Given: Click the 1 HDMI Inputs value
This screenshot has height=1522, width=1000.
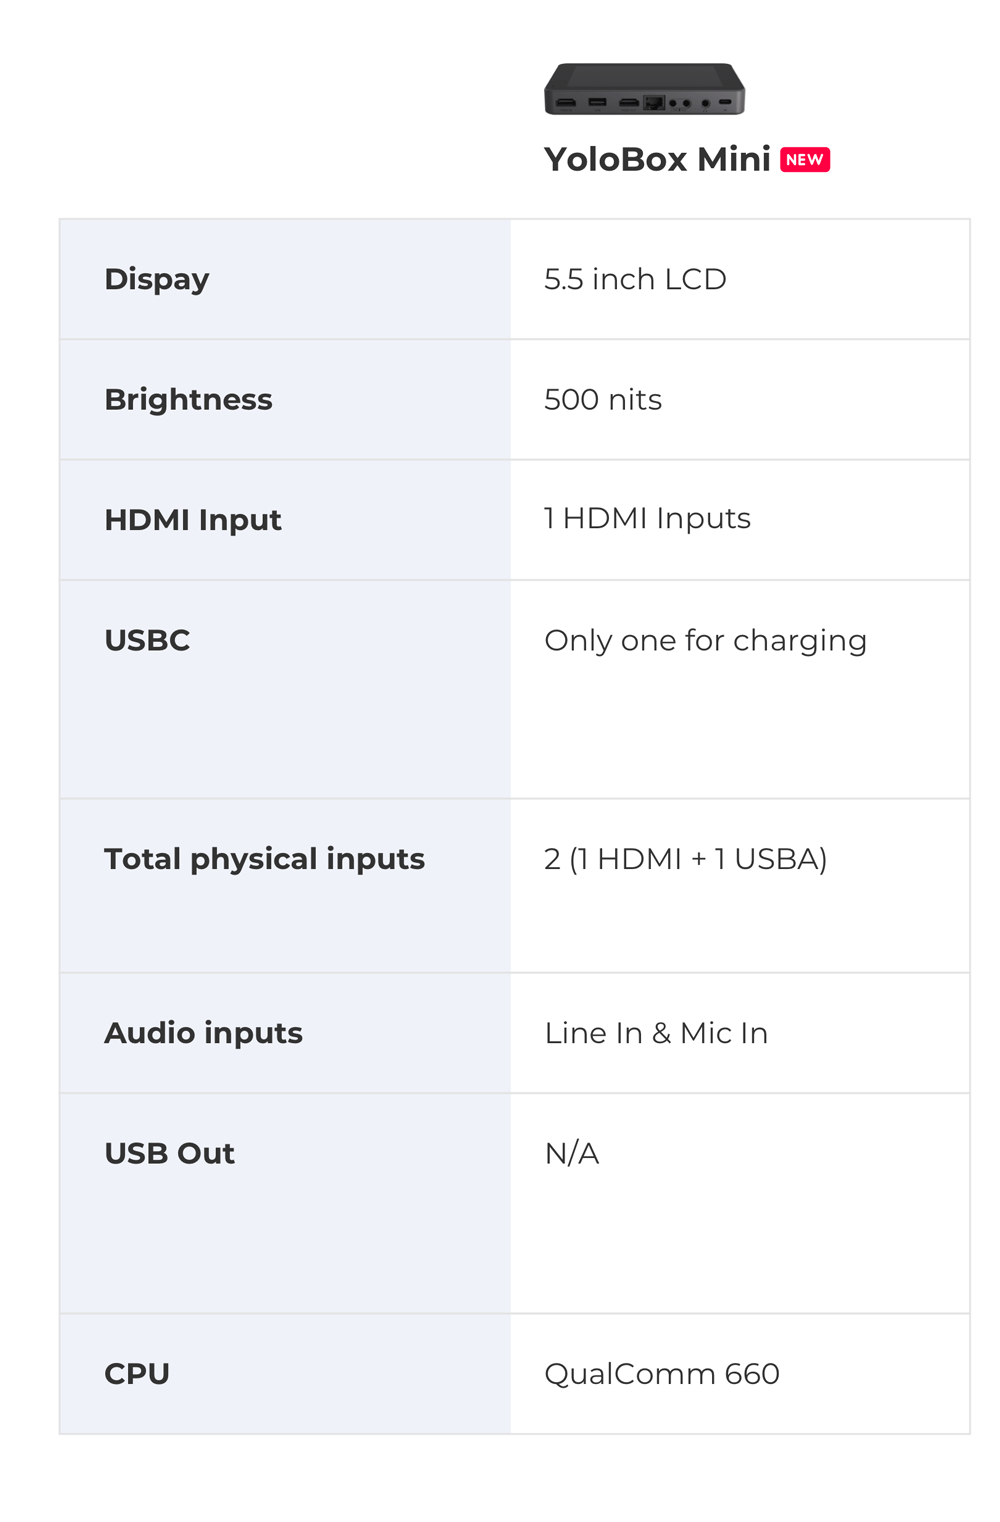Looking at the screenshot, I should click(647, 518).
